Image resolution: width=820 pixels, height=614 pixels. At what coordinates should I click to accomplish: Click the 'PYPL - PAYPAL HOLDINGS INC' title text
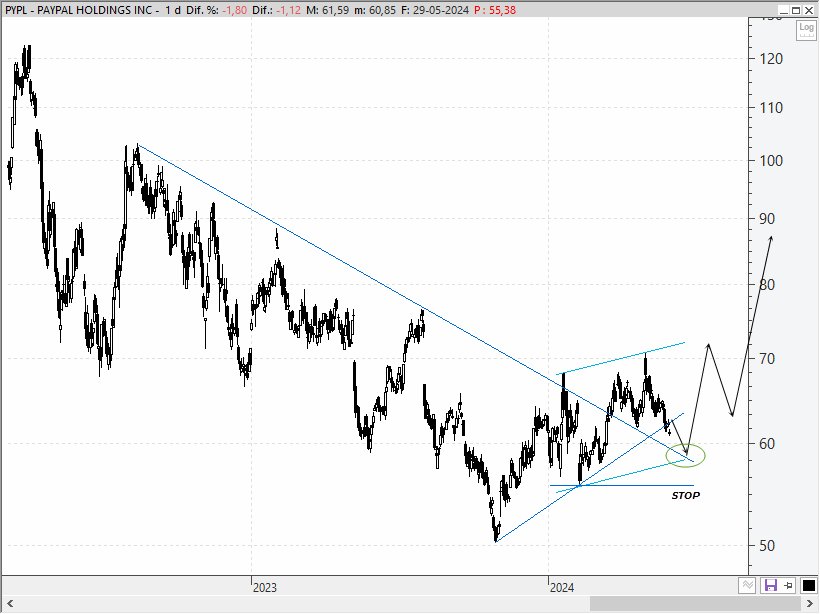(x=79, y=10)
